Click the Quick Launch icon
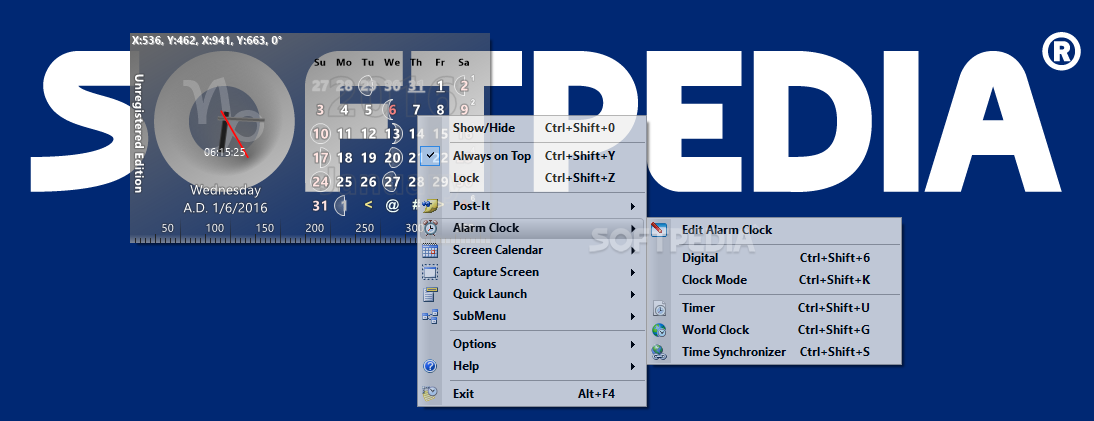 coord(430,294)
